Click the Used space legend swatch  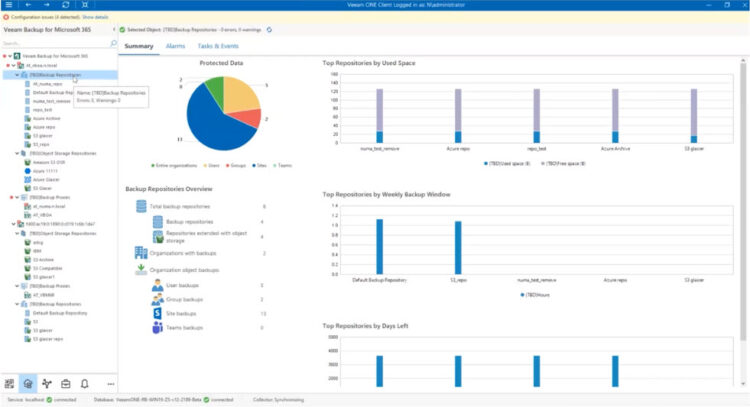(486, 164)
